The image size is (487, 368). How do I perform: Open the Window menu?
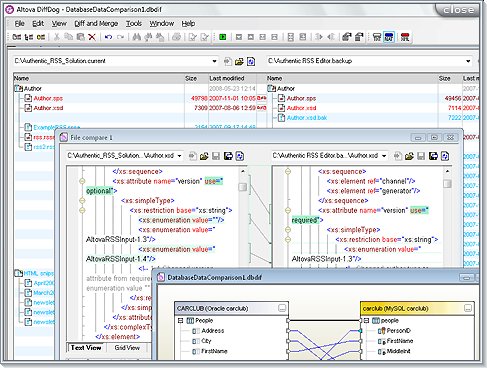click(x=162, y=23)
